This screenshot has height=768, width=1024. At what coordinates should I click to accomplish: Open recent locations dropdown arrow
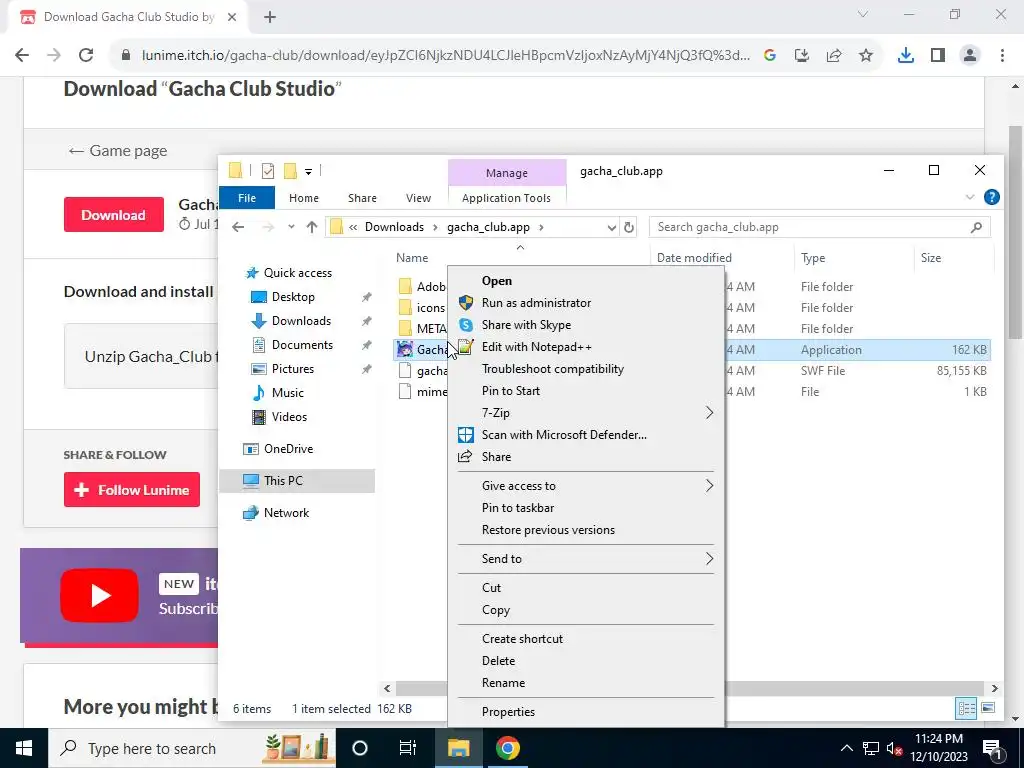pyautogui.click(x=291, y=227)
